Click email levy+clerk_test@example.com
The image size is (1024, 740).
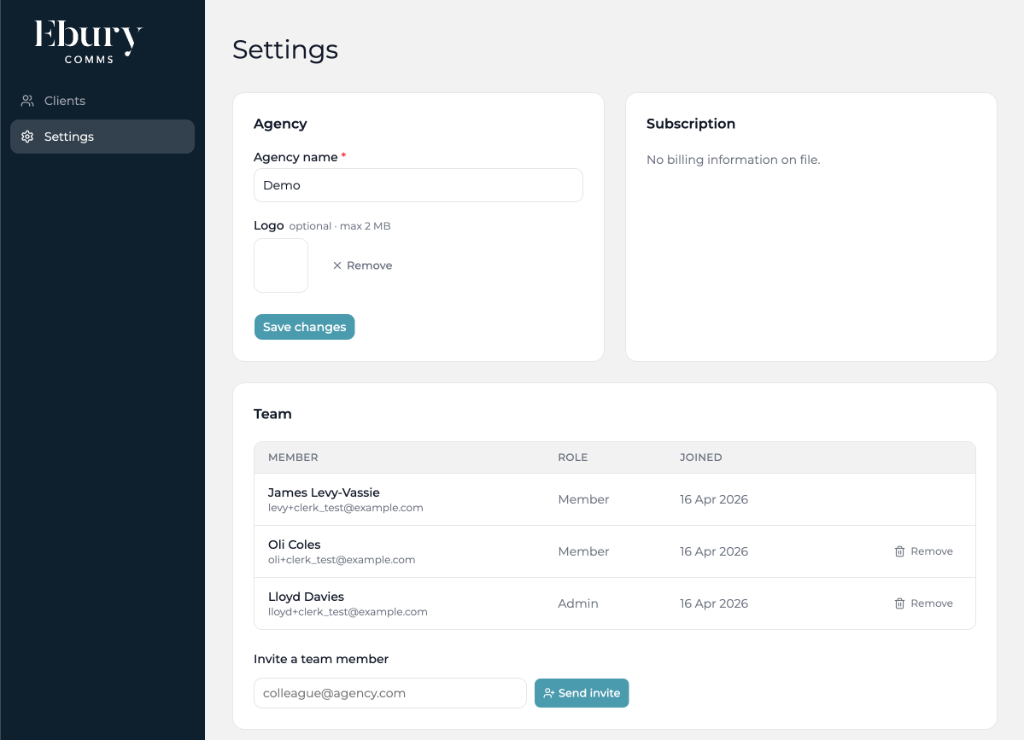(x=345, y=507)
